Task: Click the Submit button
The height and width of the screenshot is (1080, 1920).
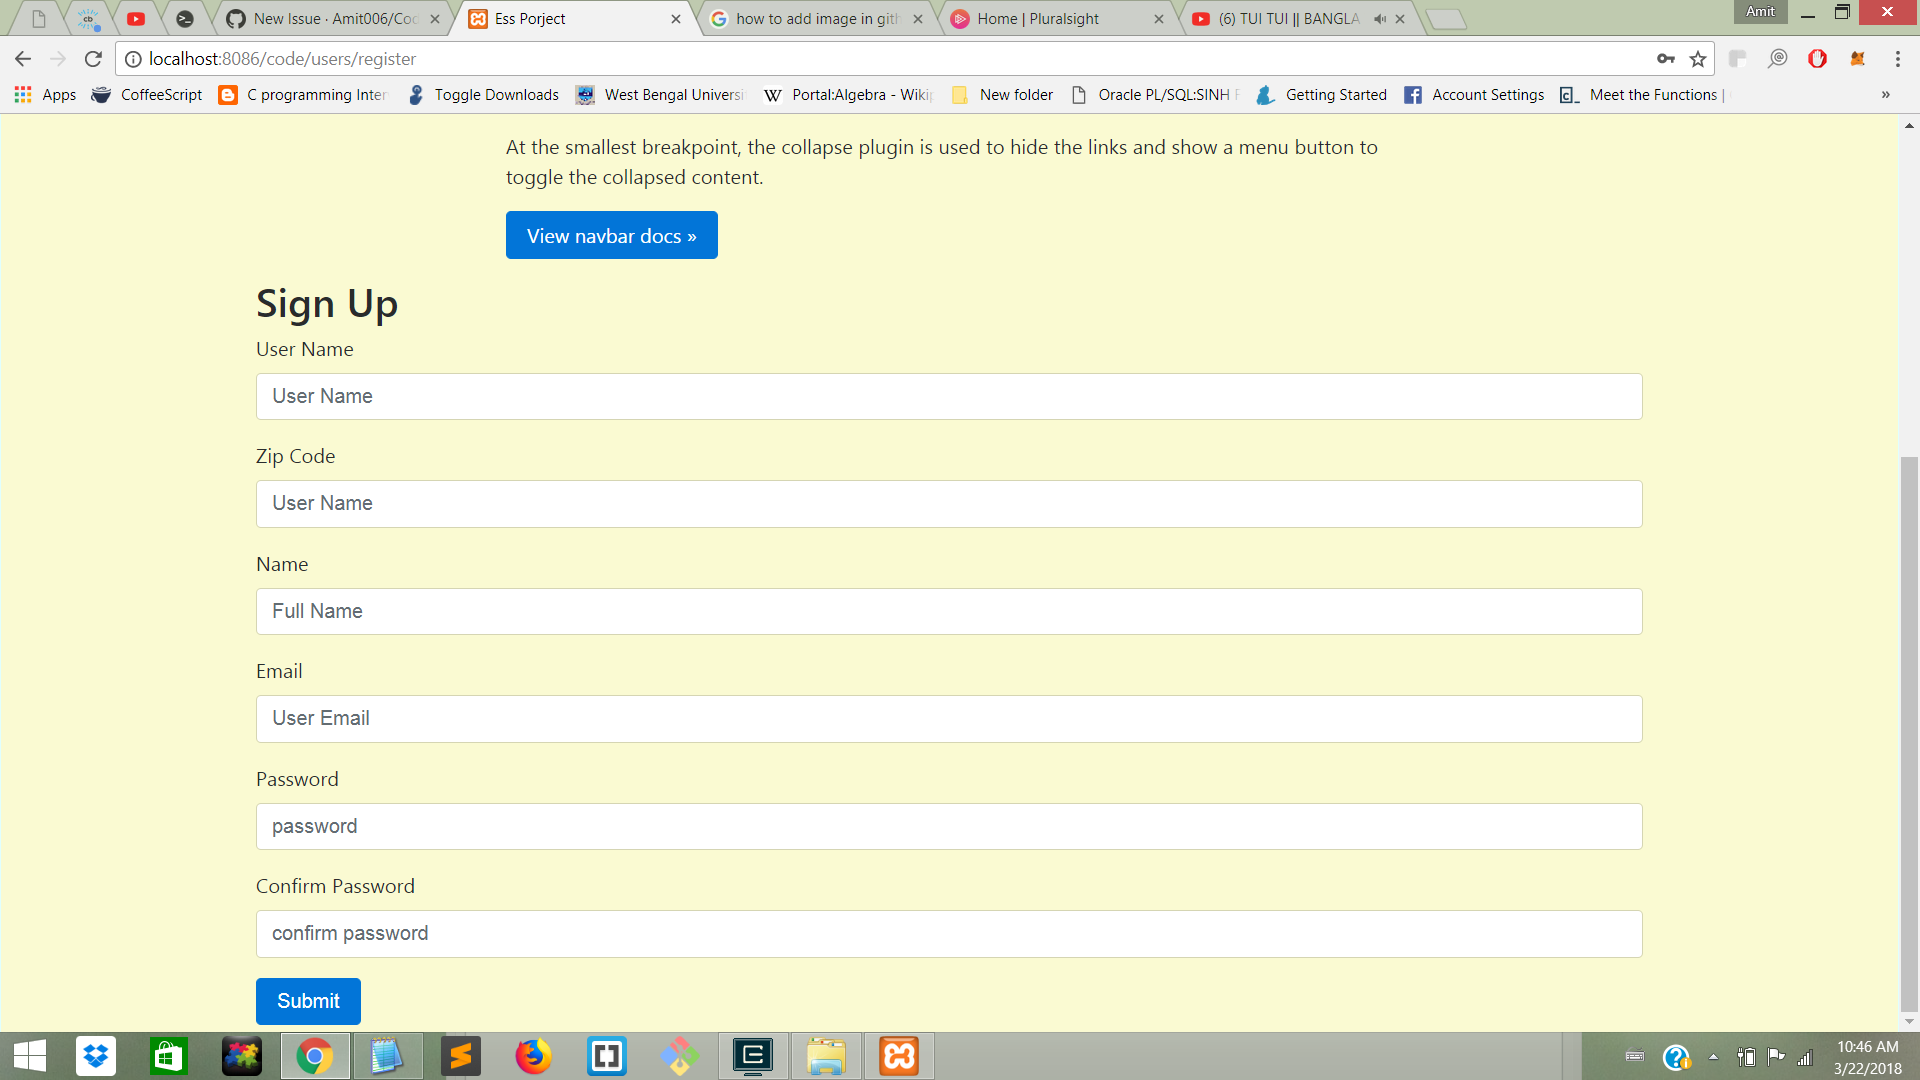Action: pyautogui.click(x=308, y=1001)
